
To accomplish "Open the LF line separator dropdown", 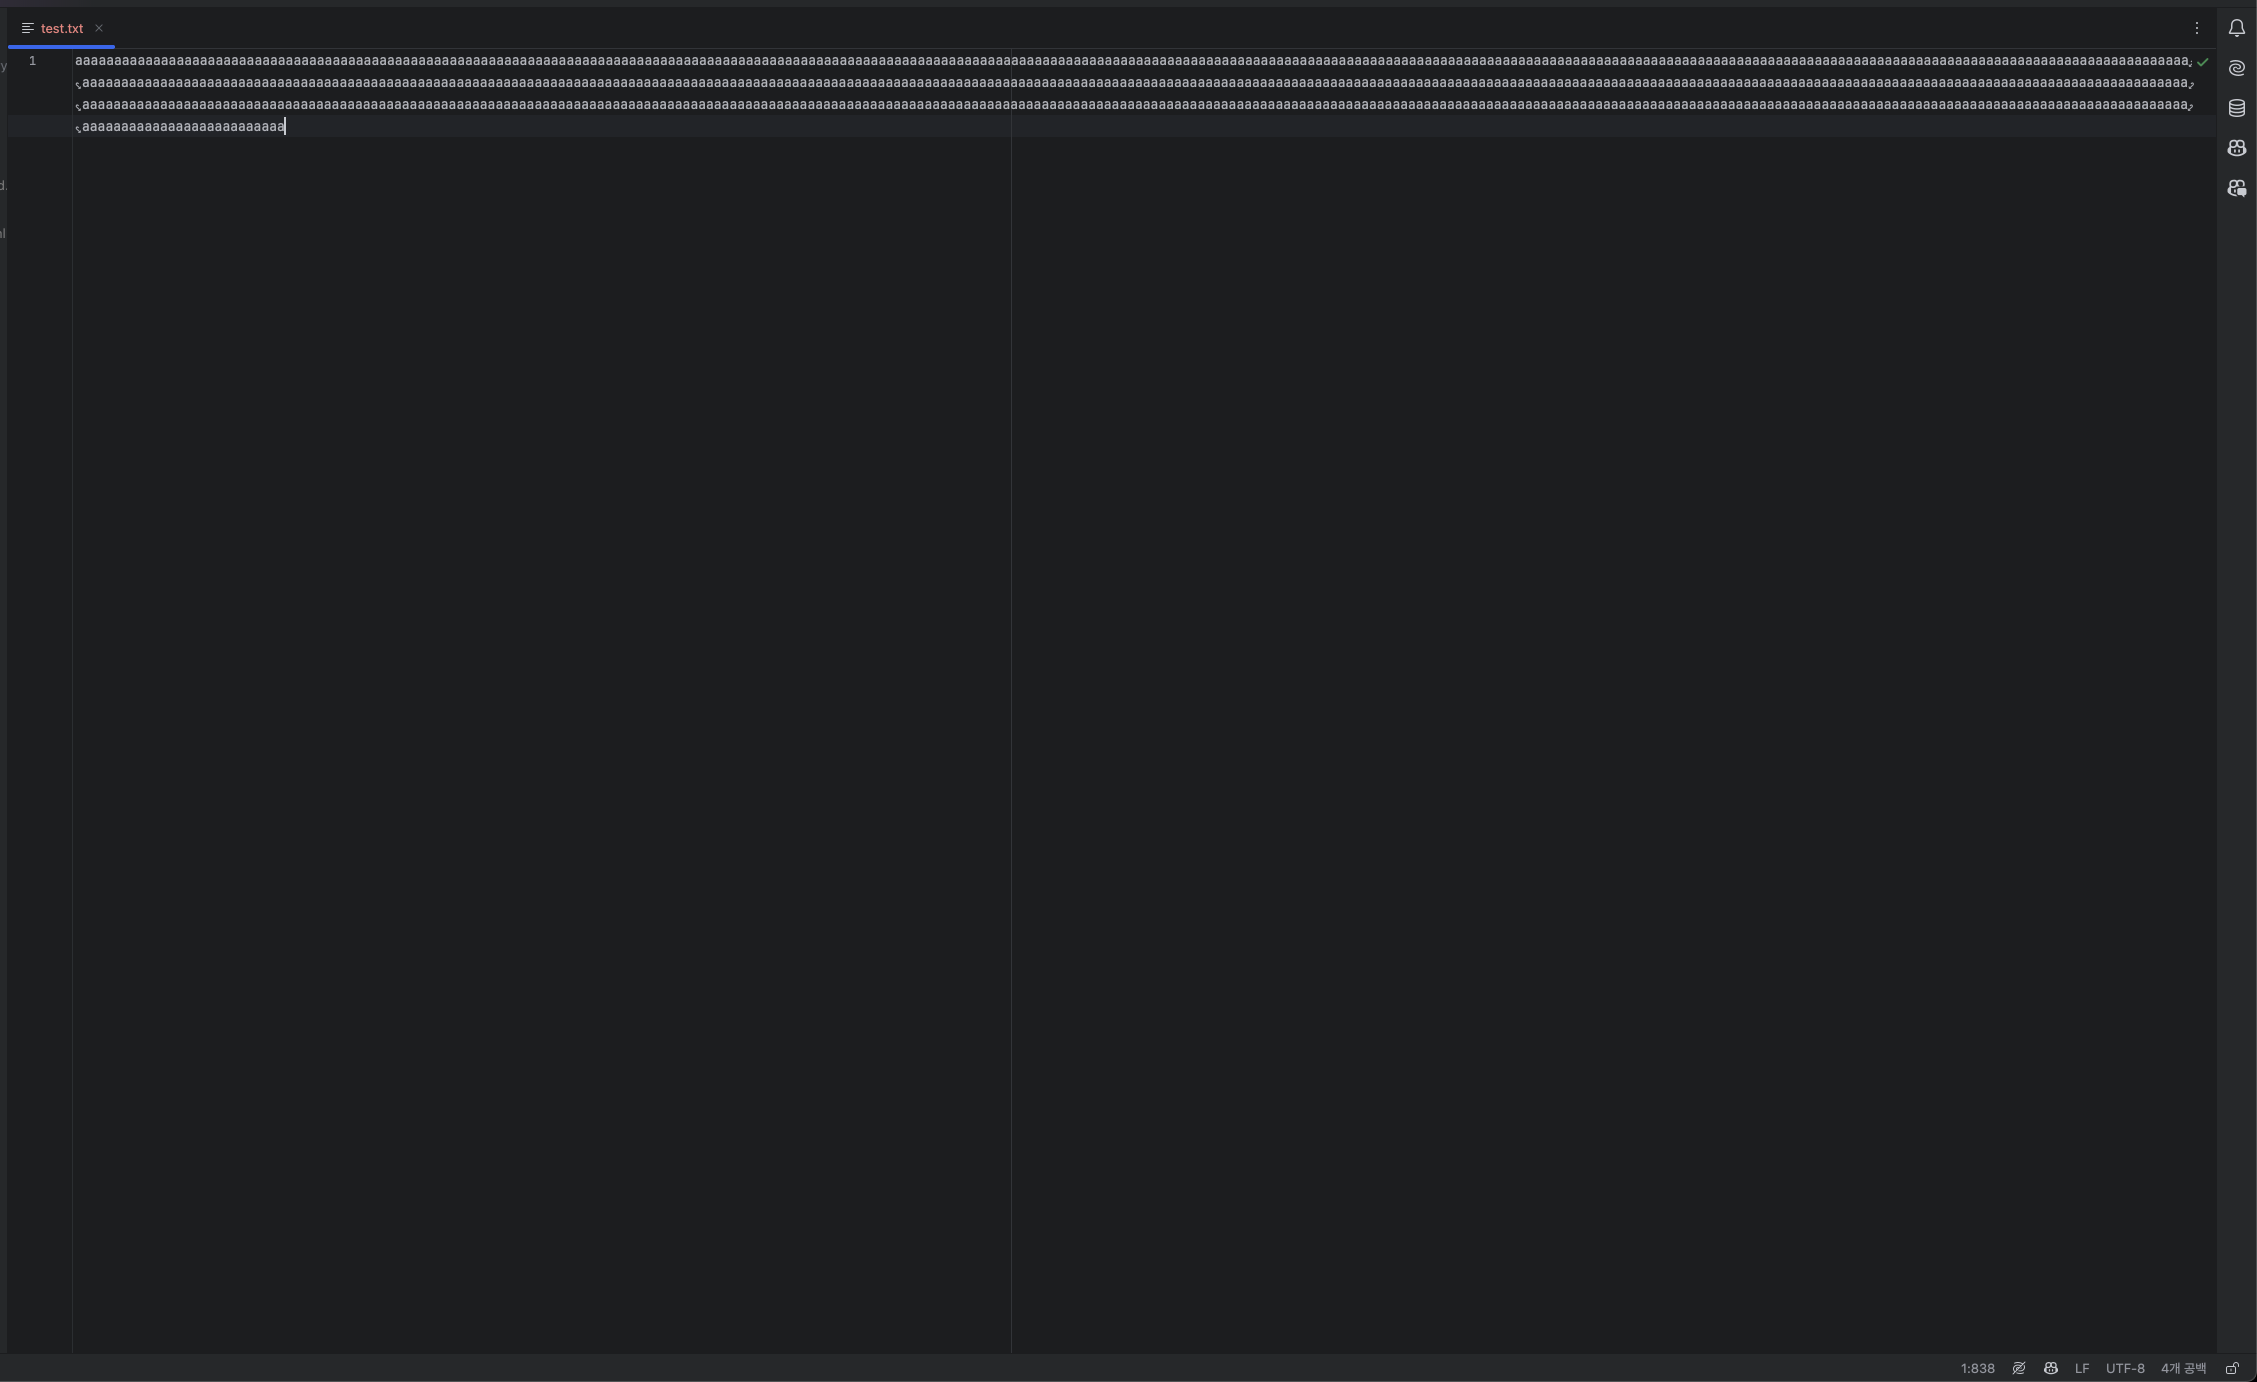I will 2082,1368.
